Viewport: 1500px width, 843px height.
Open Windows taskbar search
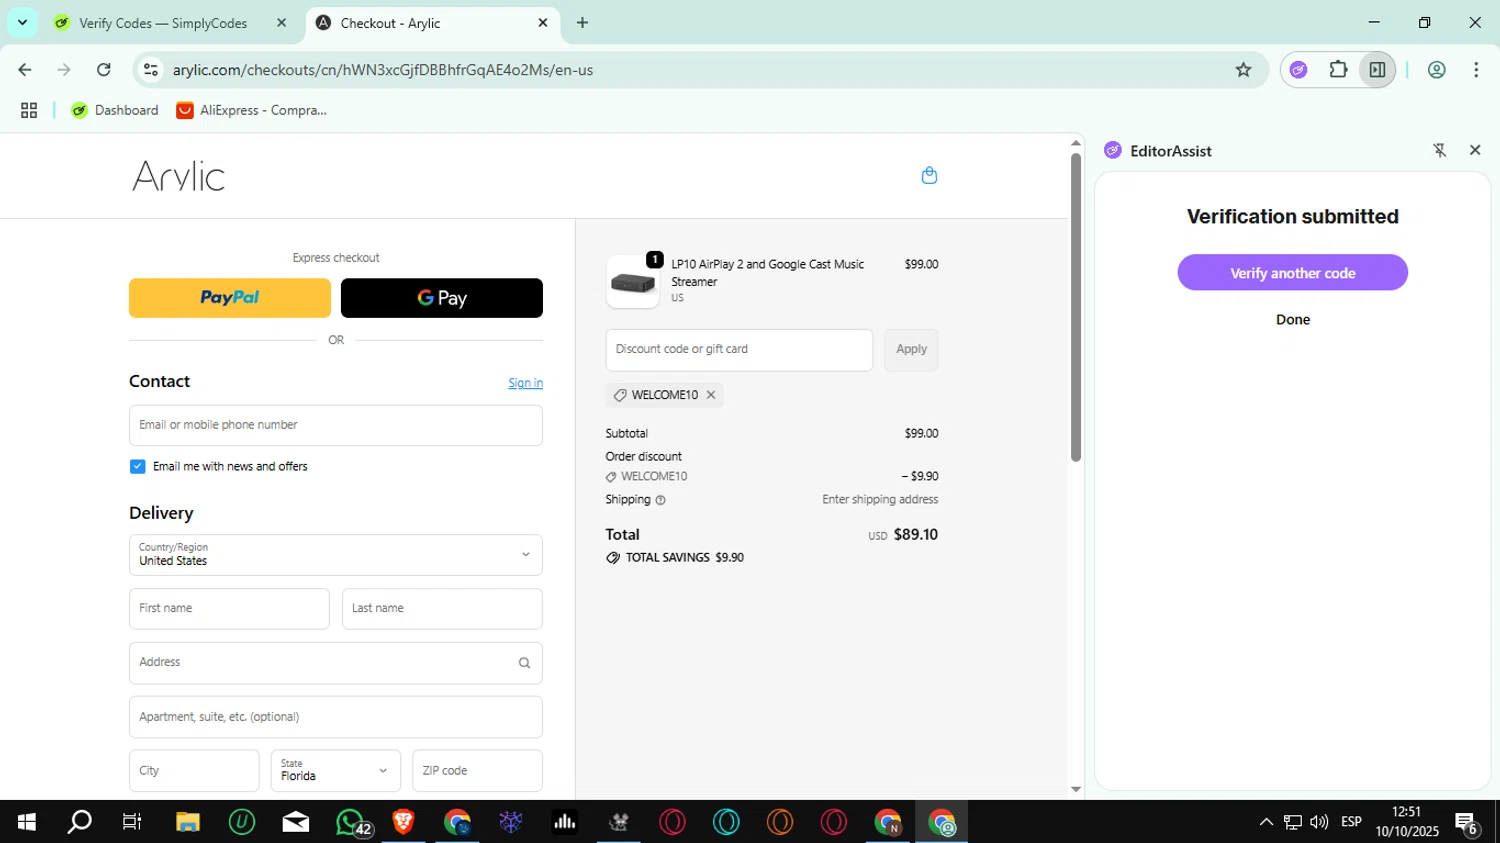point(79,822)
